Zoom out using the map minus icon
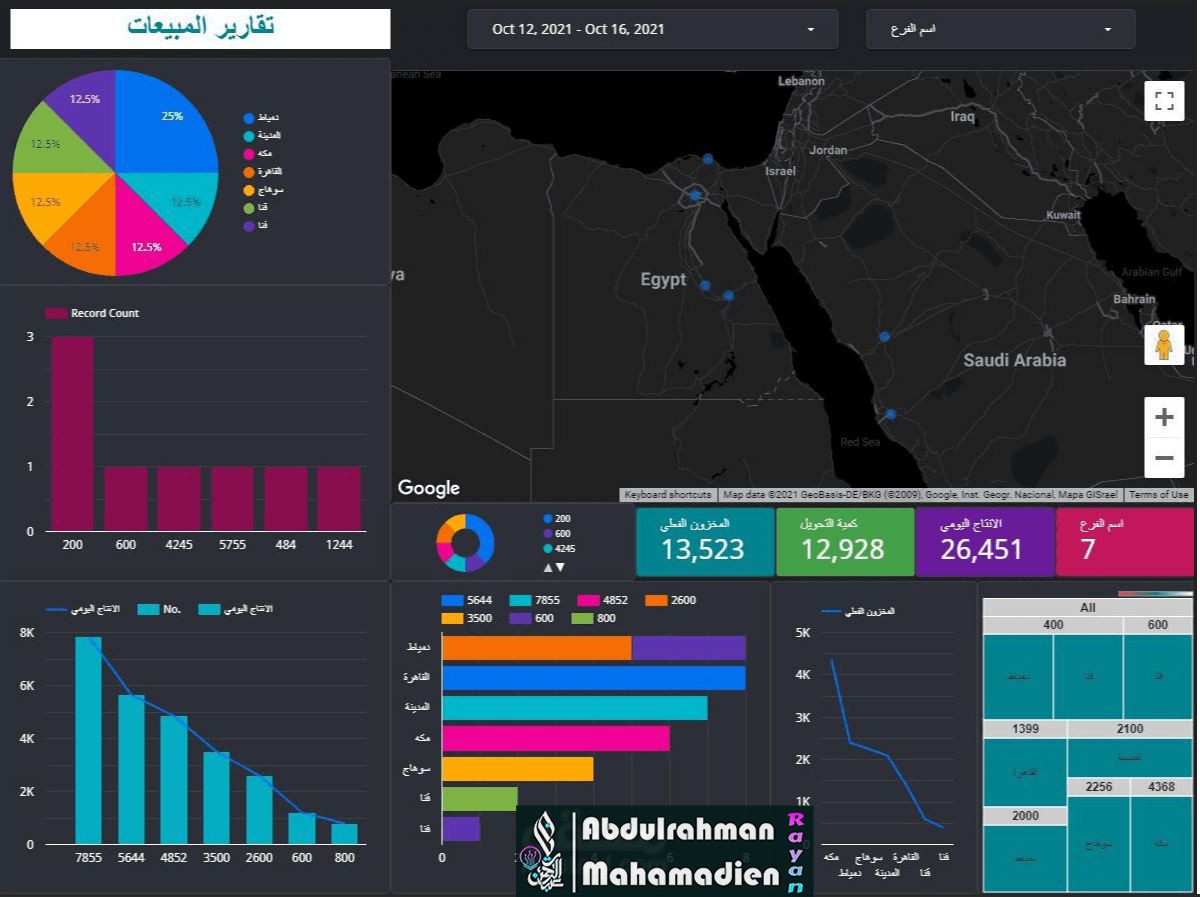Screen dimensions: 1200x897 [x=1163, y=457]
